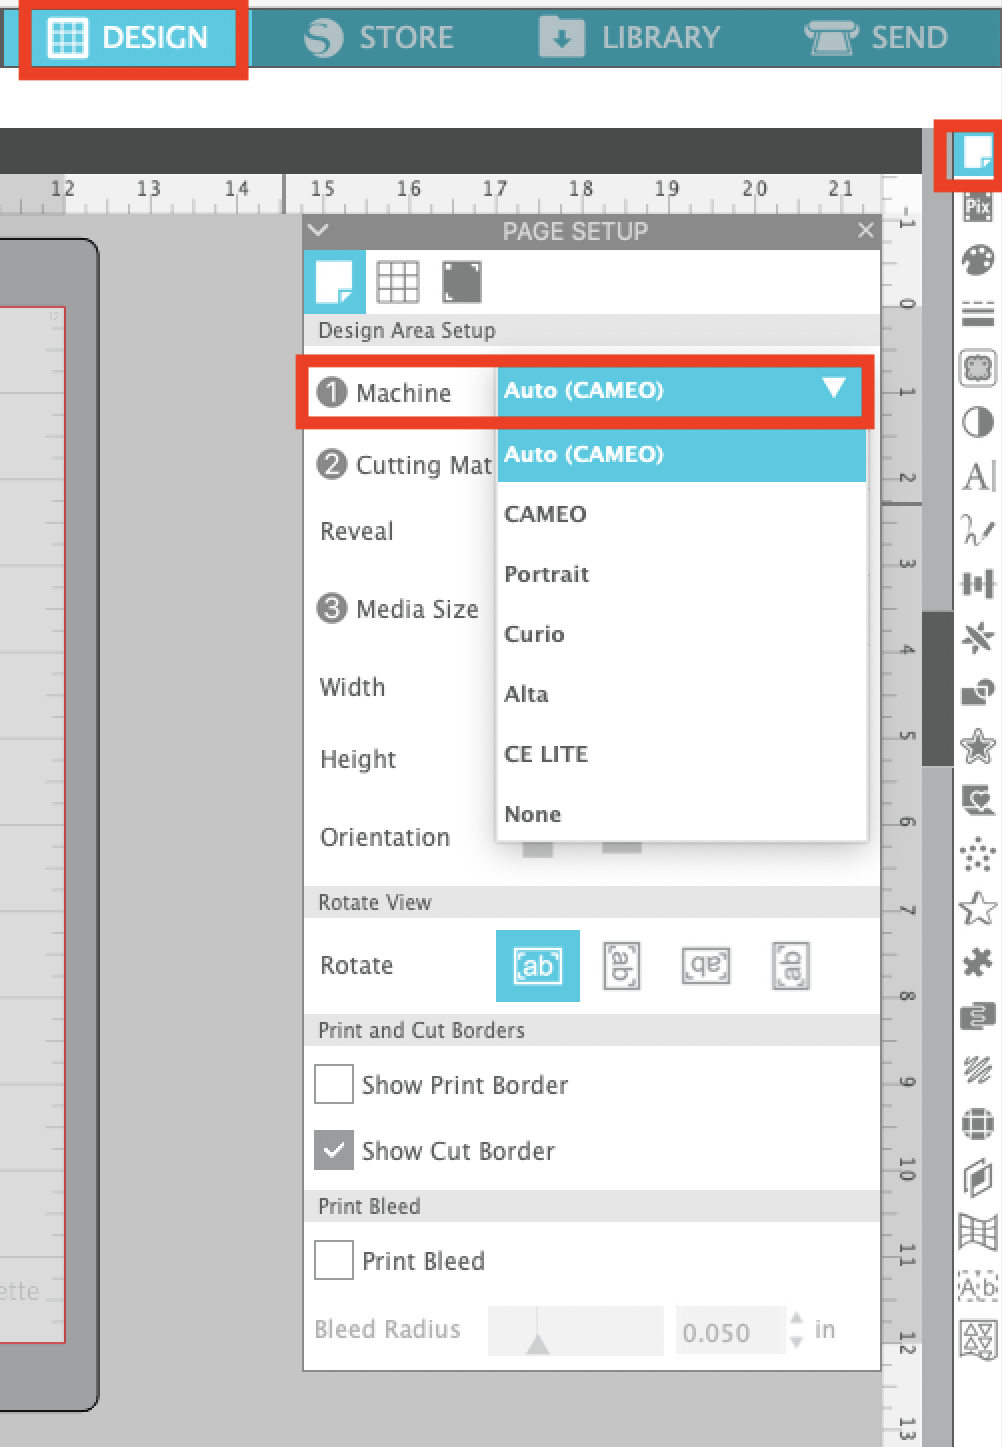This screenshot has height=1447, width=1002.
Task: Collapse the Page Setup panel
Action: tap(317, 230)
